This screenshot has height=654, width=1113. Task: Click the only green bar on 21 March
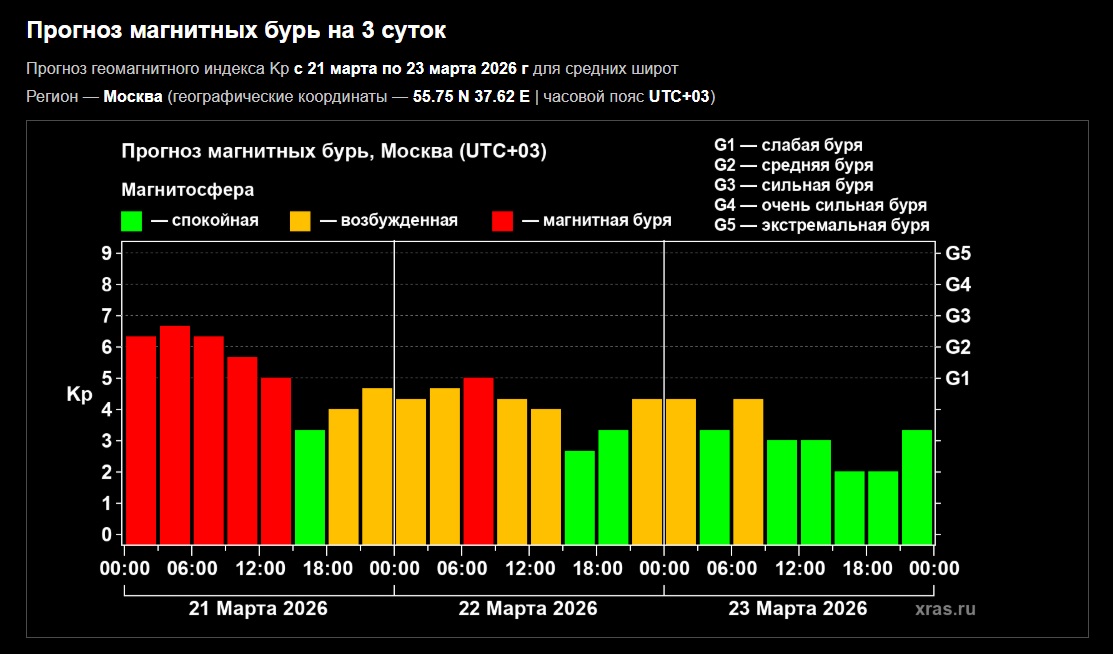coord(310,487)
